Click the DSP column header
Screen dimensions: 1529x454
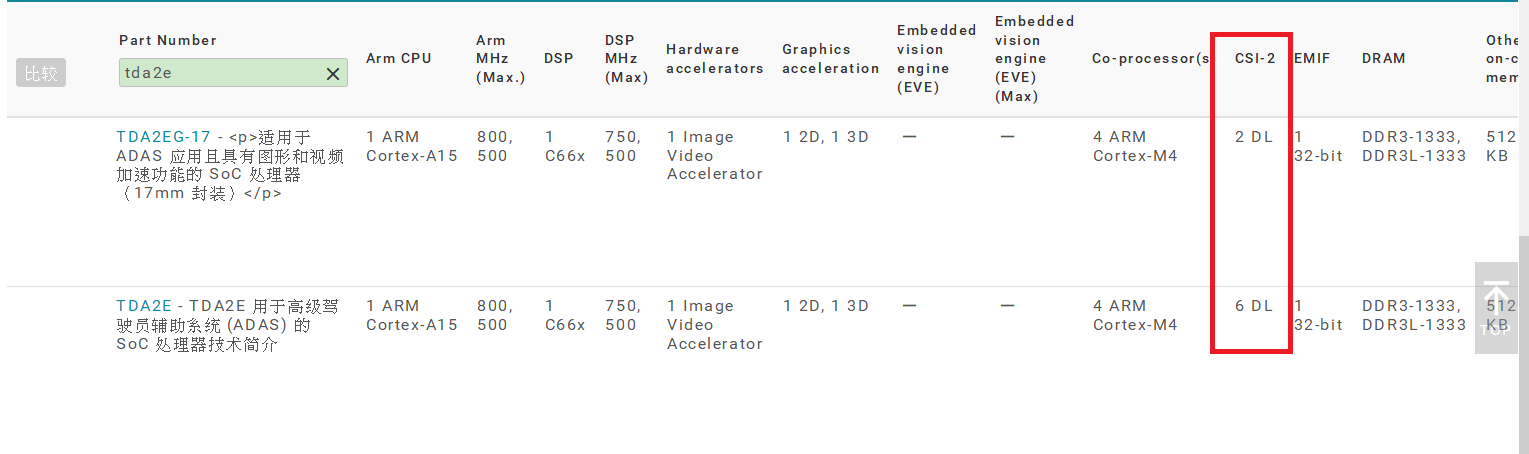[559, 58]
